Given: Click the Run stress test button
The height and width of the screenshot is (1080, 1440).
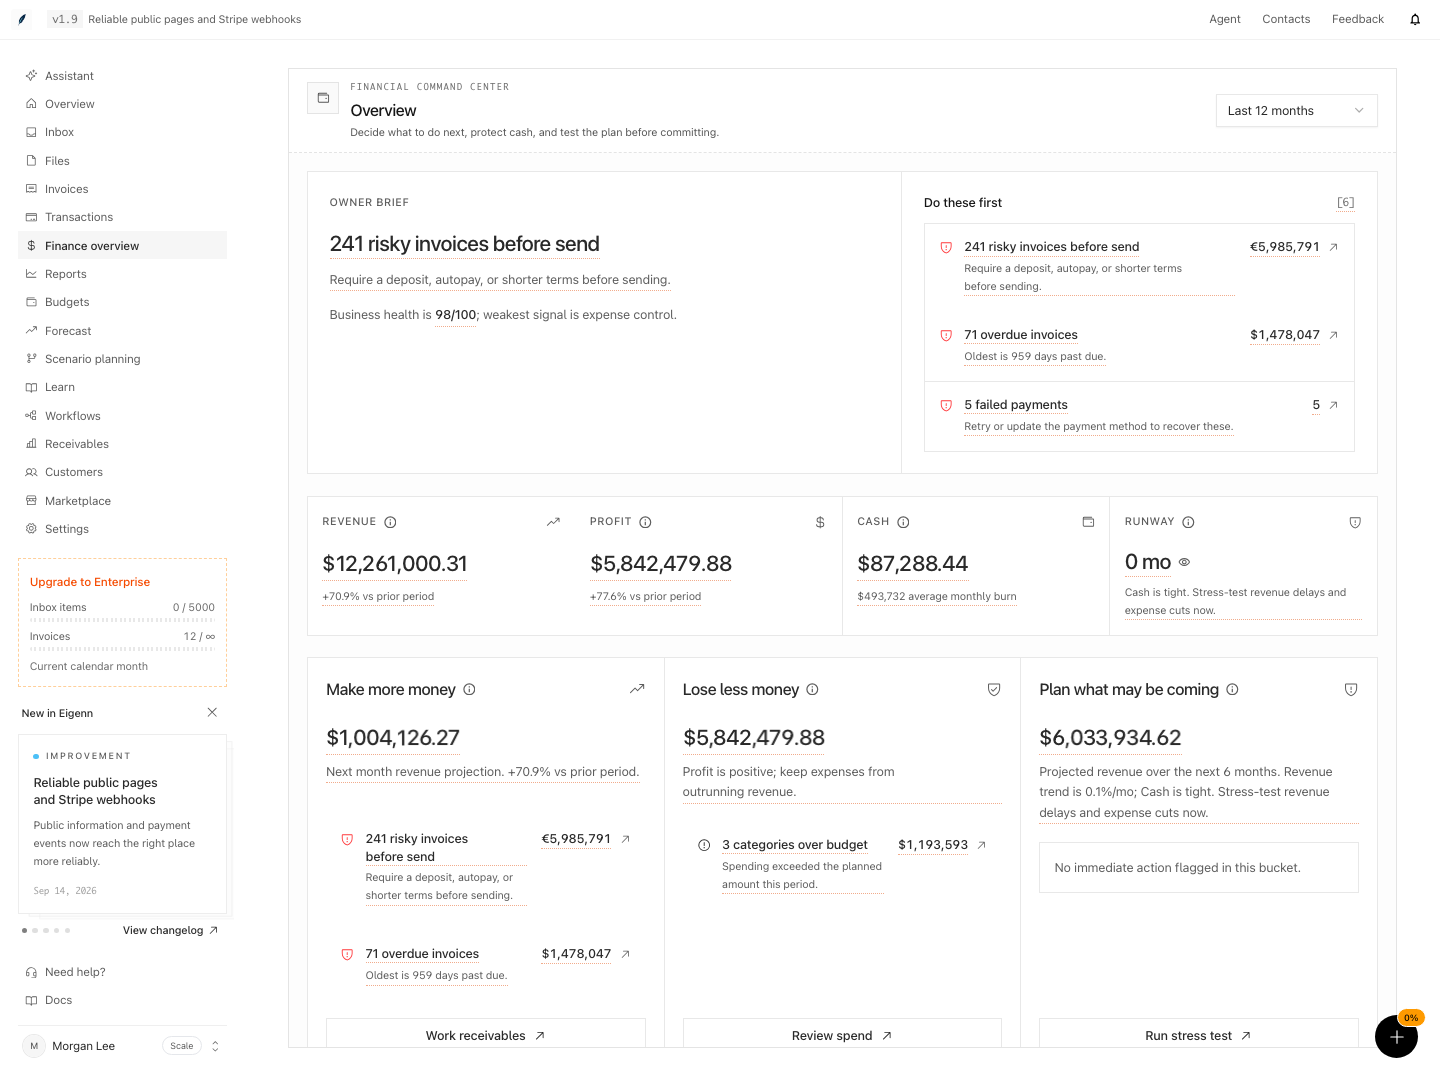Looking at the screenshot, I should pyautogui.click(x=1198, y=1035).
